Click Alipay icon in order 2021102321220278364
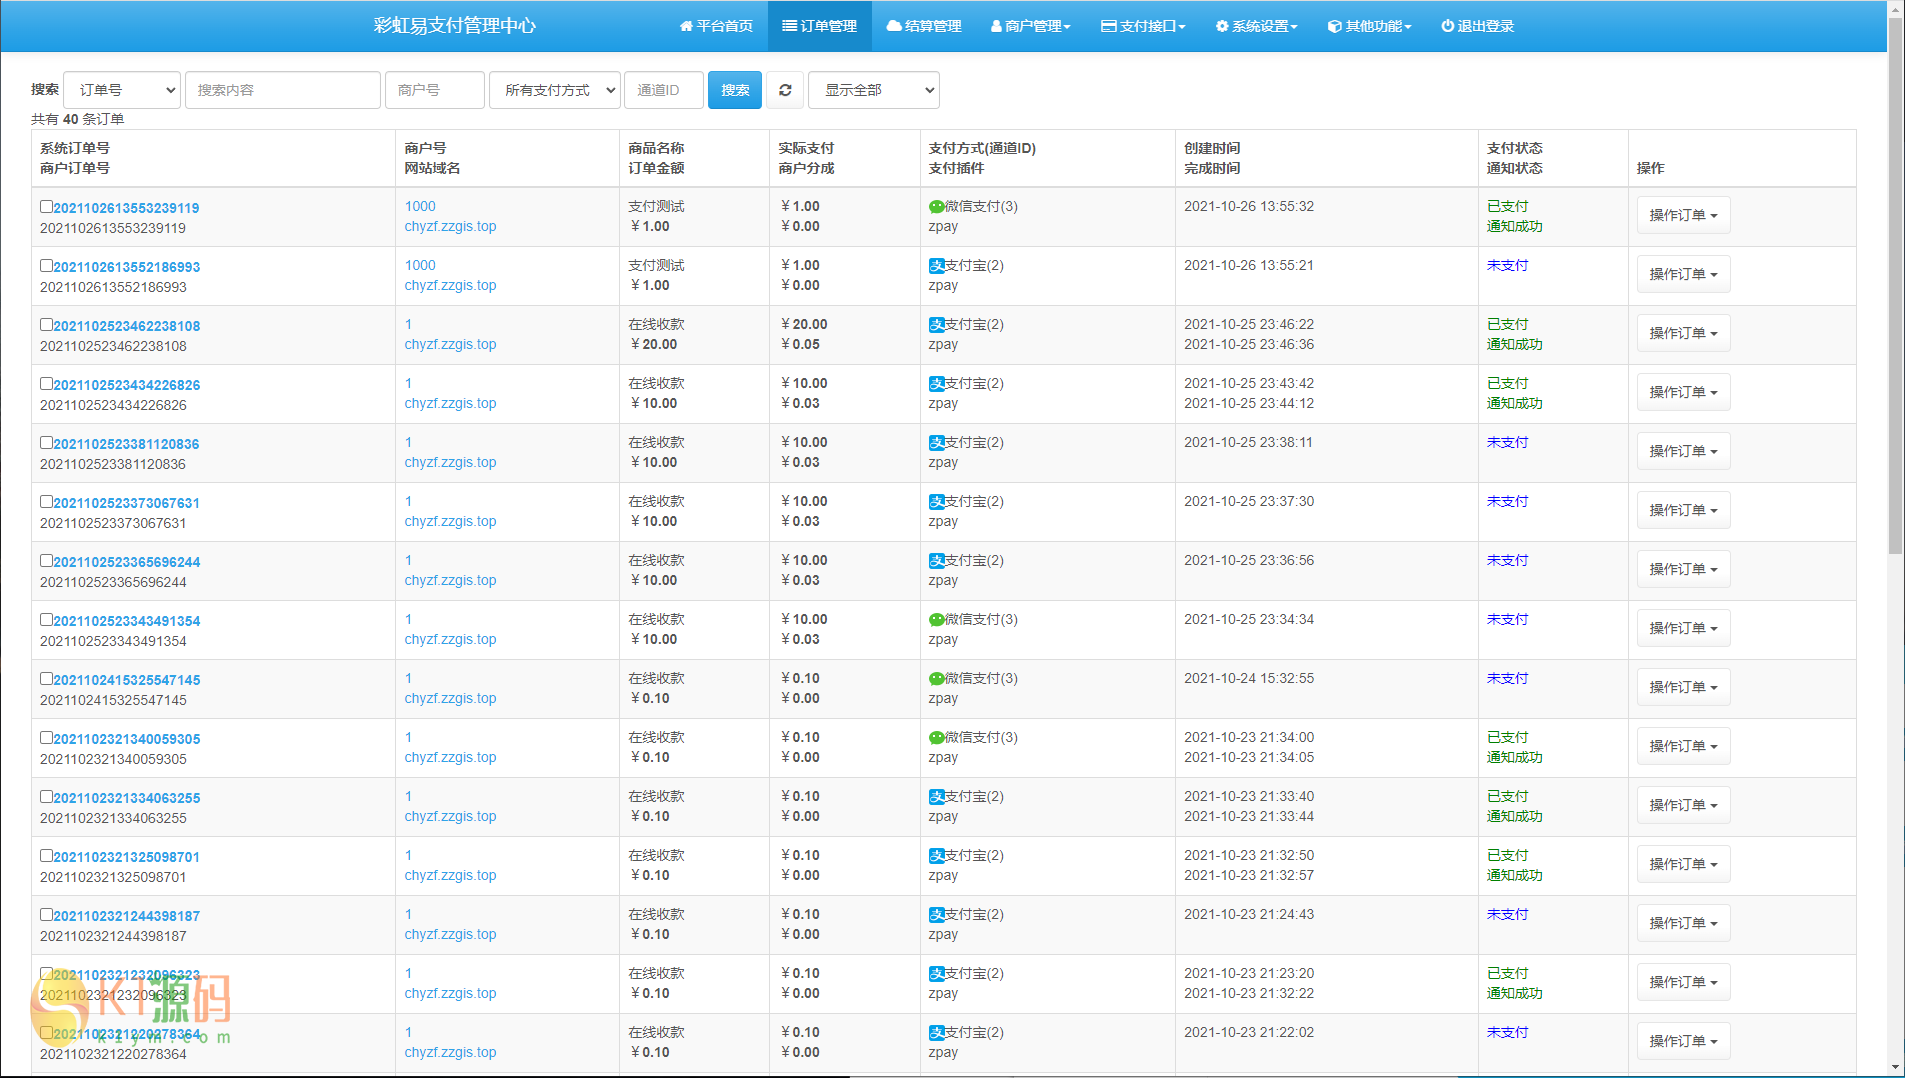This screenshot has width=1905, height=1078. (x=936, y=1033)
